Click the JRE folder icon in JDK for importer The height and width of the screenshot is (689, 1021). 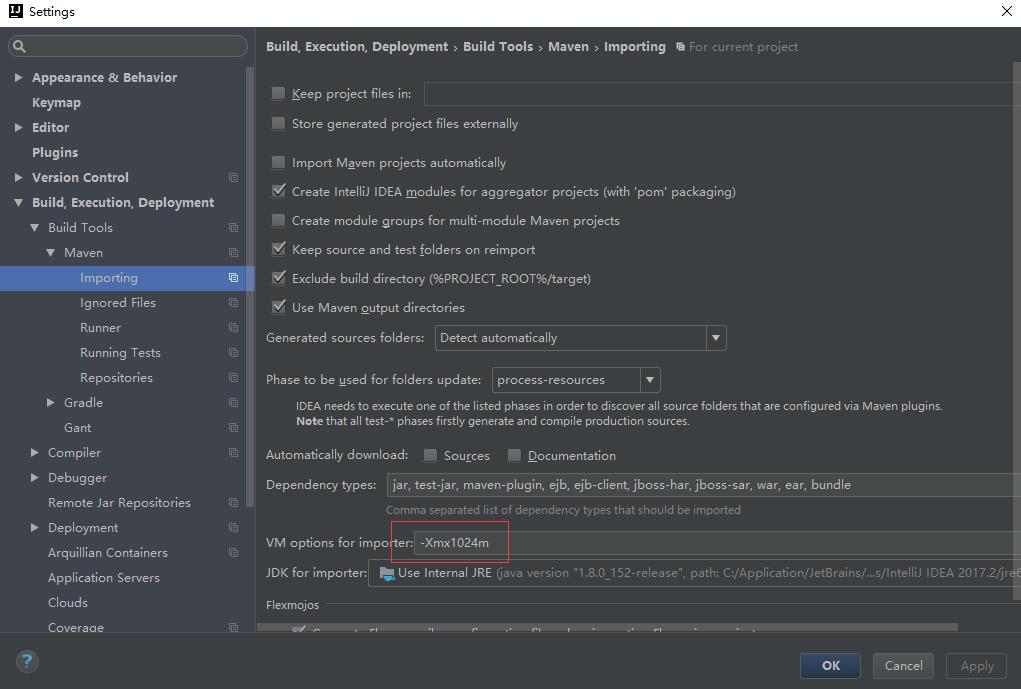(x=386, y=573)
